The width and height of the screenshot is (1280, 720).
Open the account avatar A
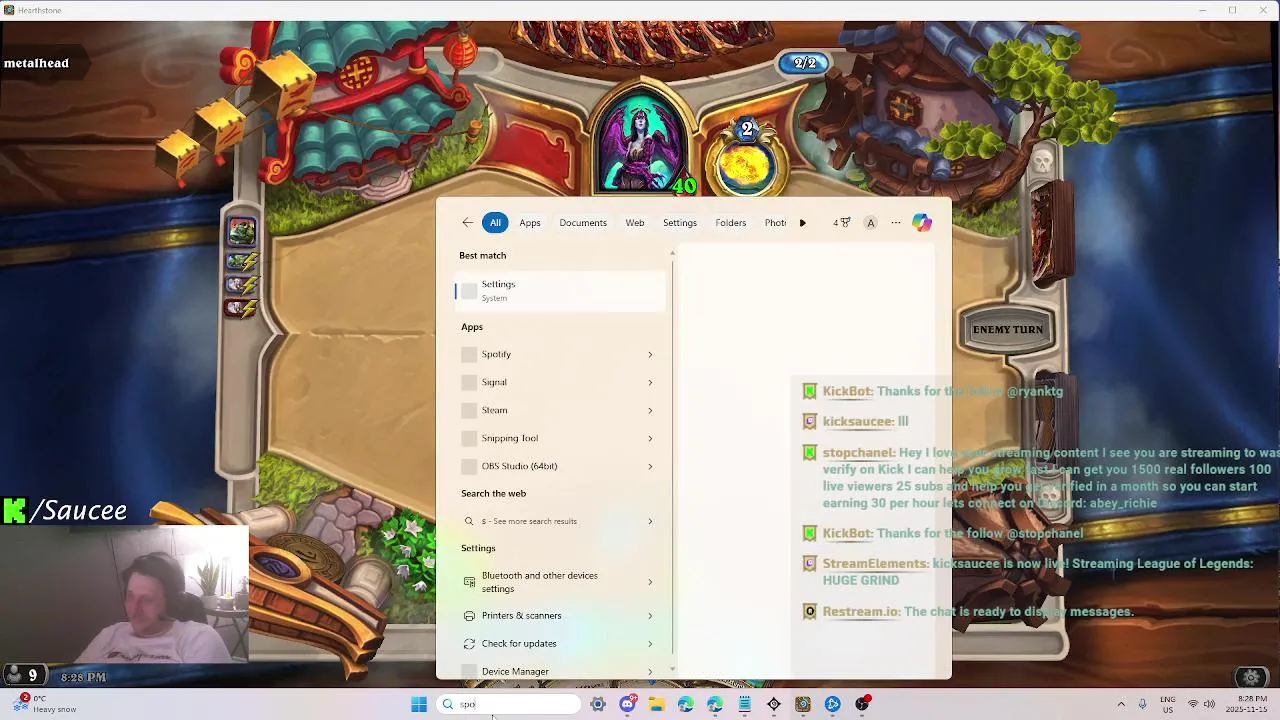coord(871,223)
